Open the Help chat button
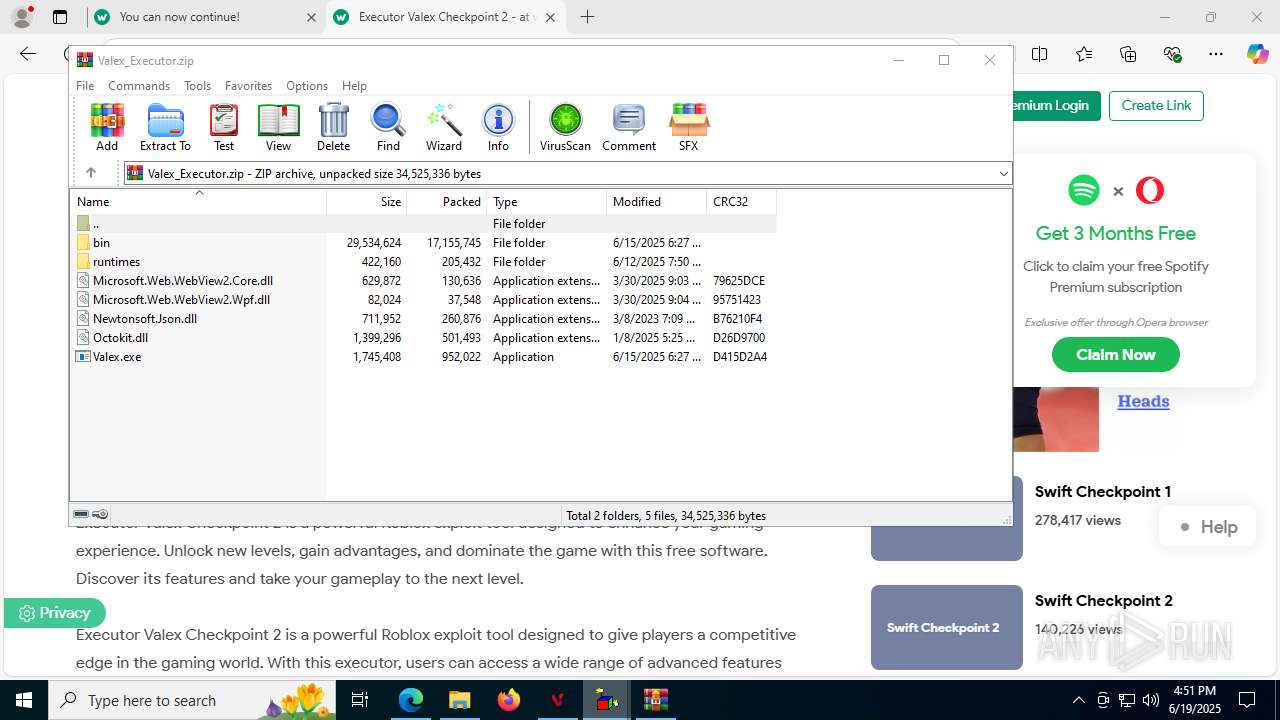 (x=1207, y=527)
